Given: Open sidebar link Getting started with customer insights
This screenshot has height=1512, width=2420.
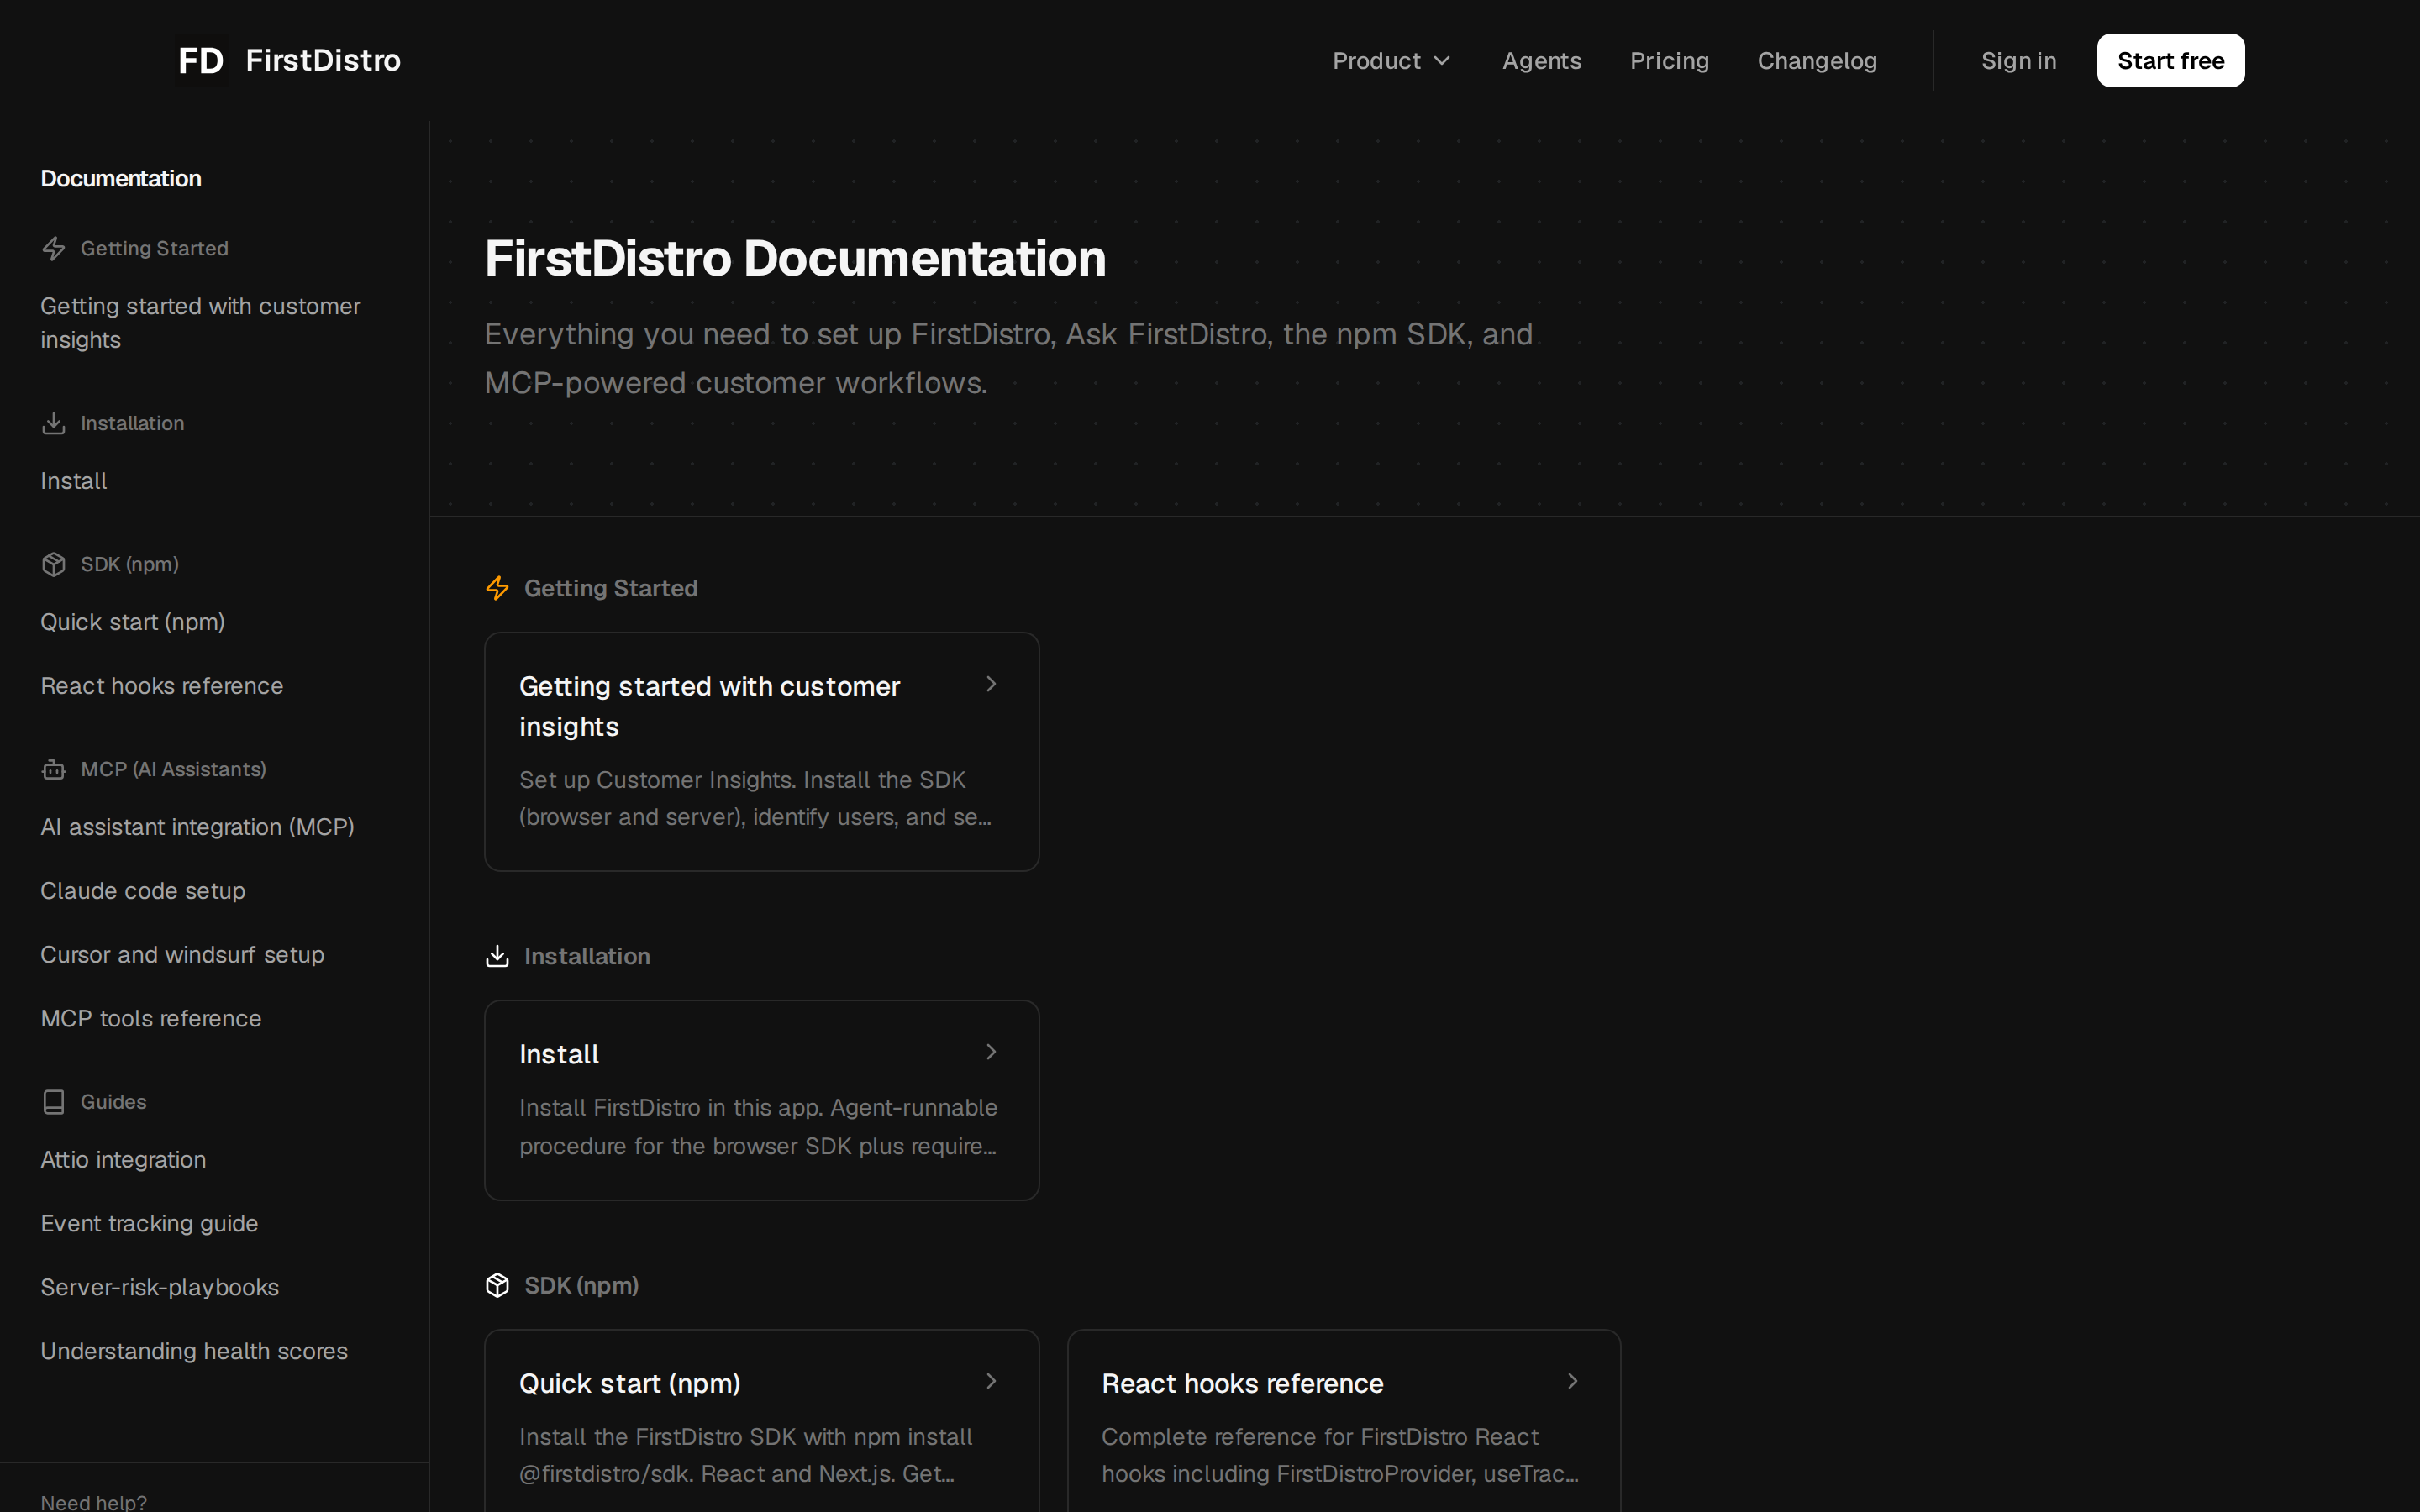Looking at the screenshot, I should pos(200,323).
